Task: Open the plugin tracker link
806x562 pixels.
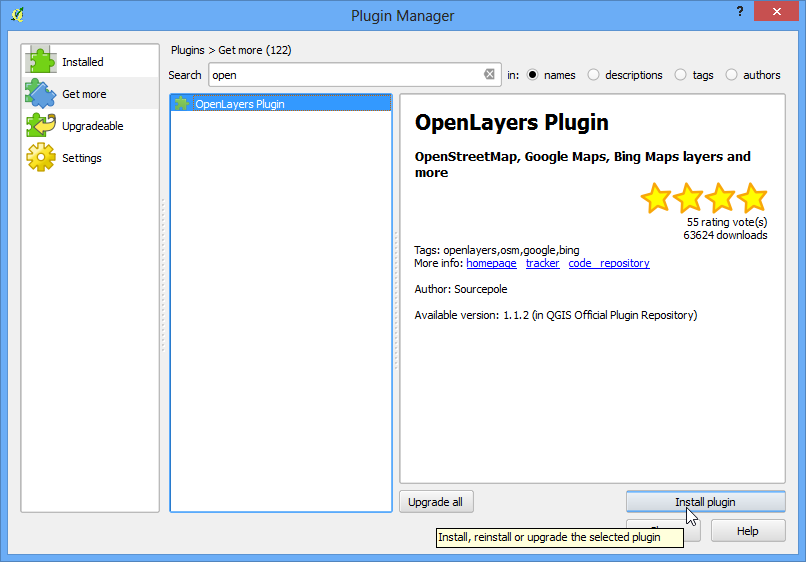Action: tap(542, 263)
